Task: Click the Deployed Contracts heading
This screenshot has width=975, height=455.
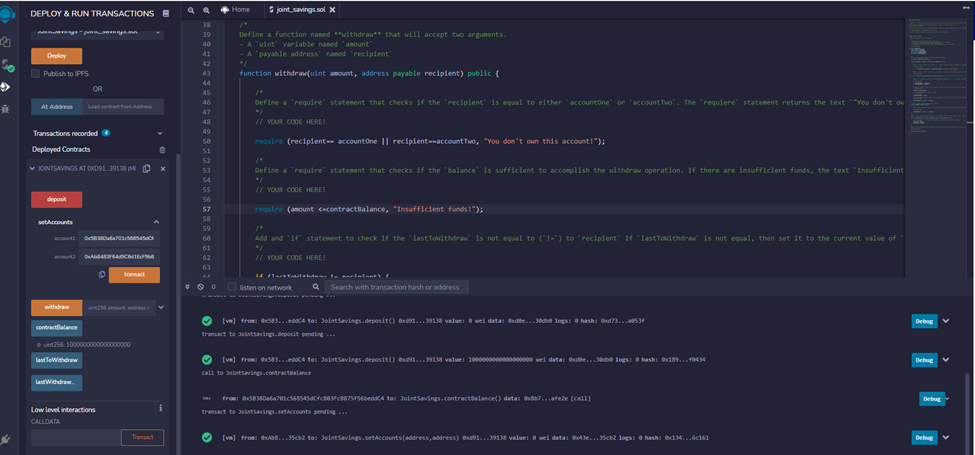Action: (x=61, y=150)
